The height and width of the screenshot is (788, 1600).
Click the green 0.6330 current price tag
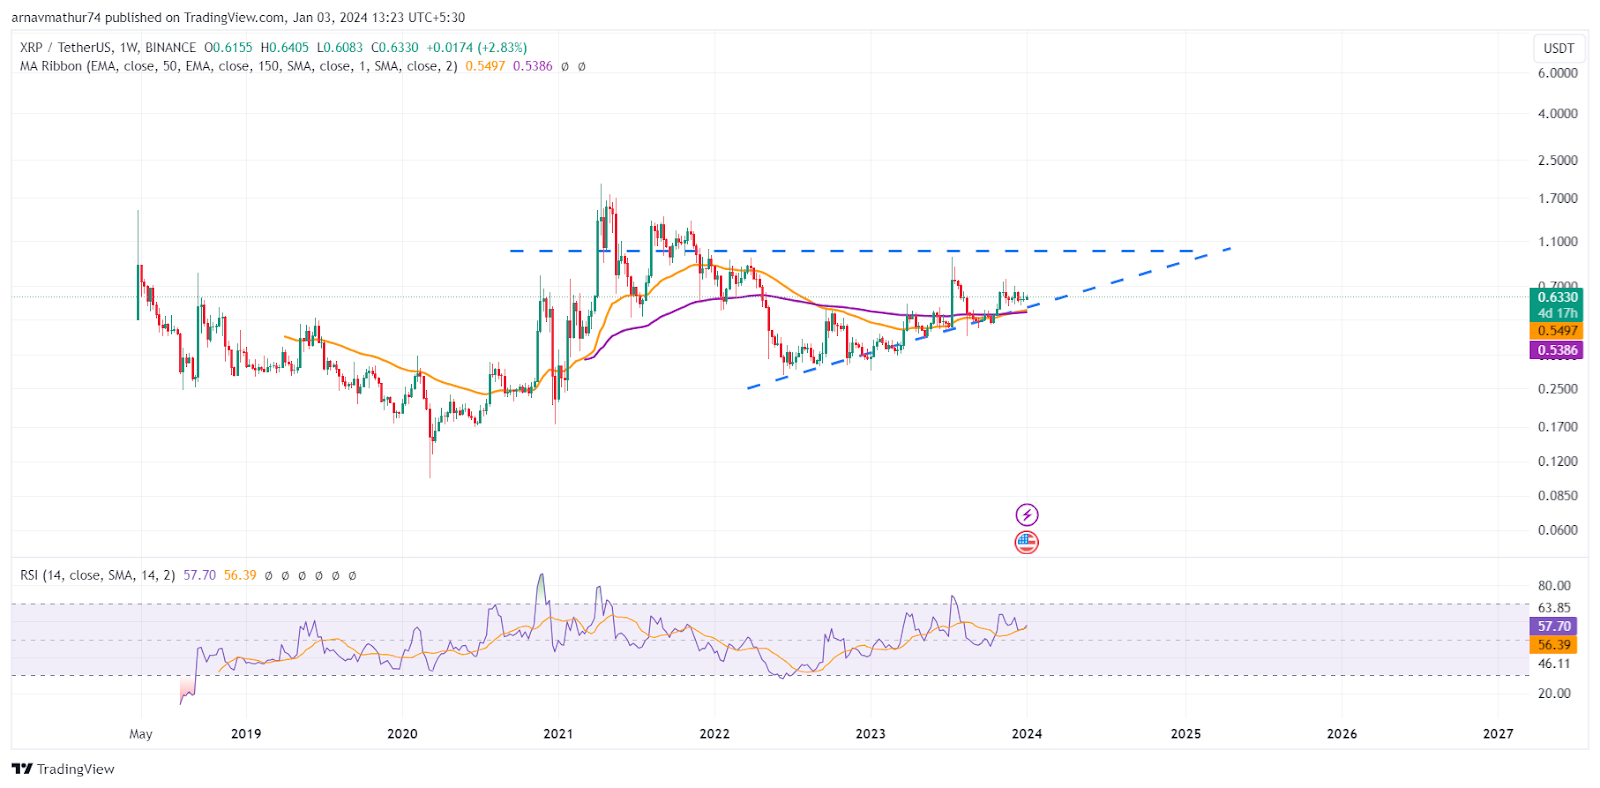pos(1557,297)
